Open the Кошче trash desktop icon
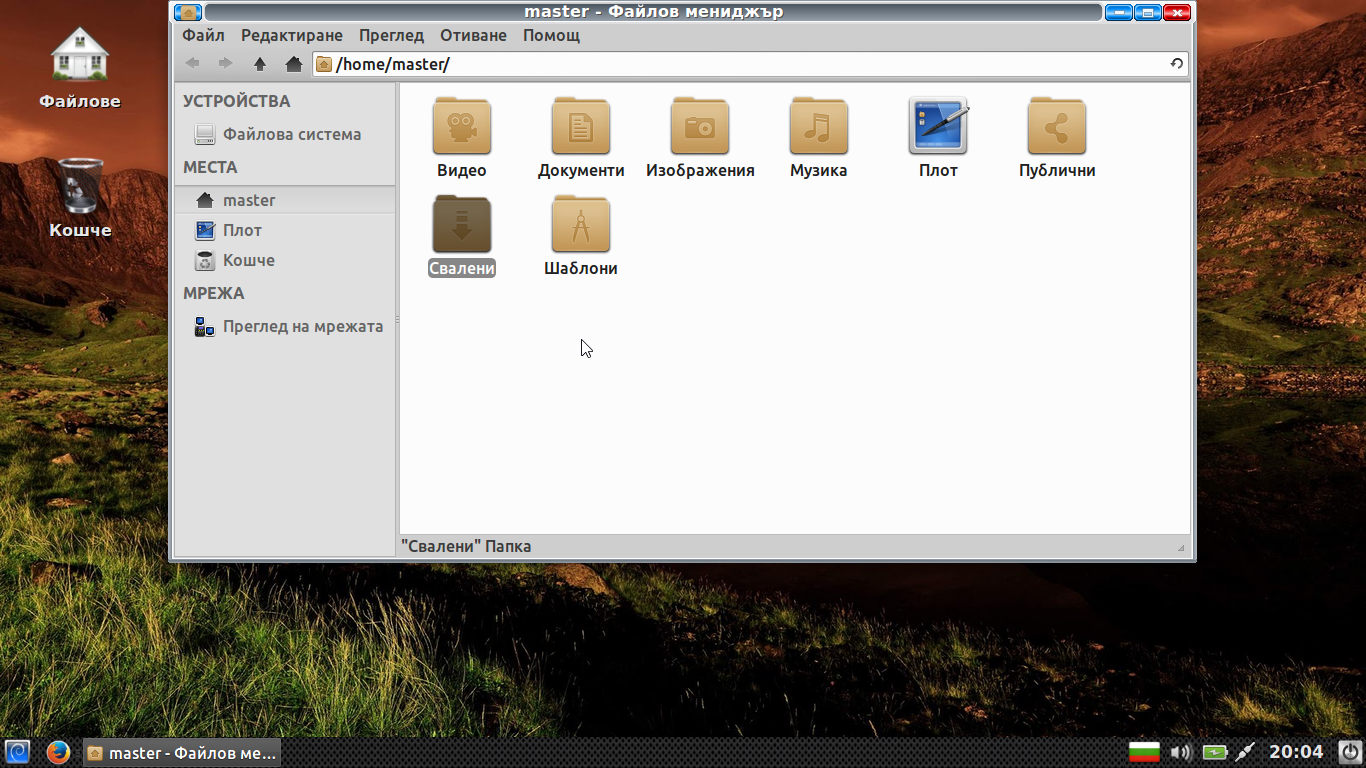The image size is (1366, 768). pos(80,198)
